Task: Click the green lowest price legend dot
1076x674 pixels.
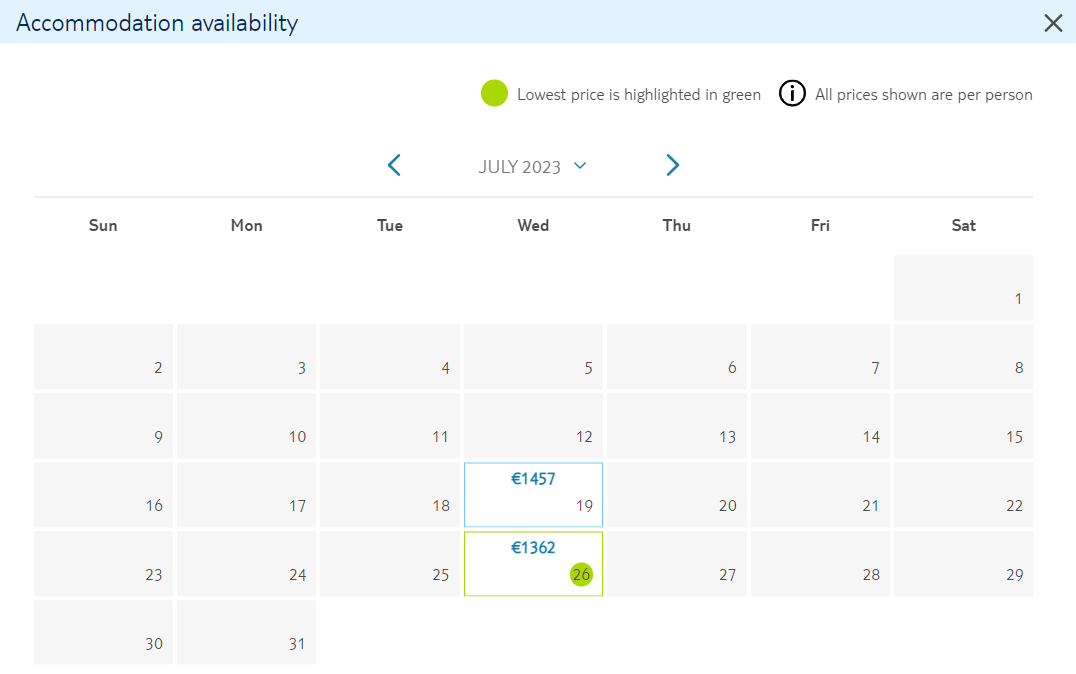Action: [494, 93]
